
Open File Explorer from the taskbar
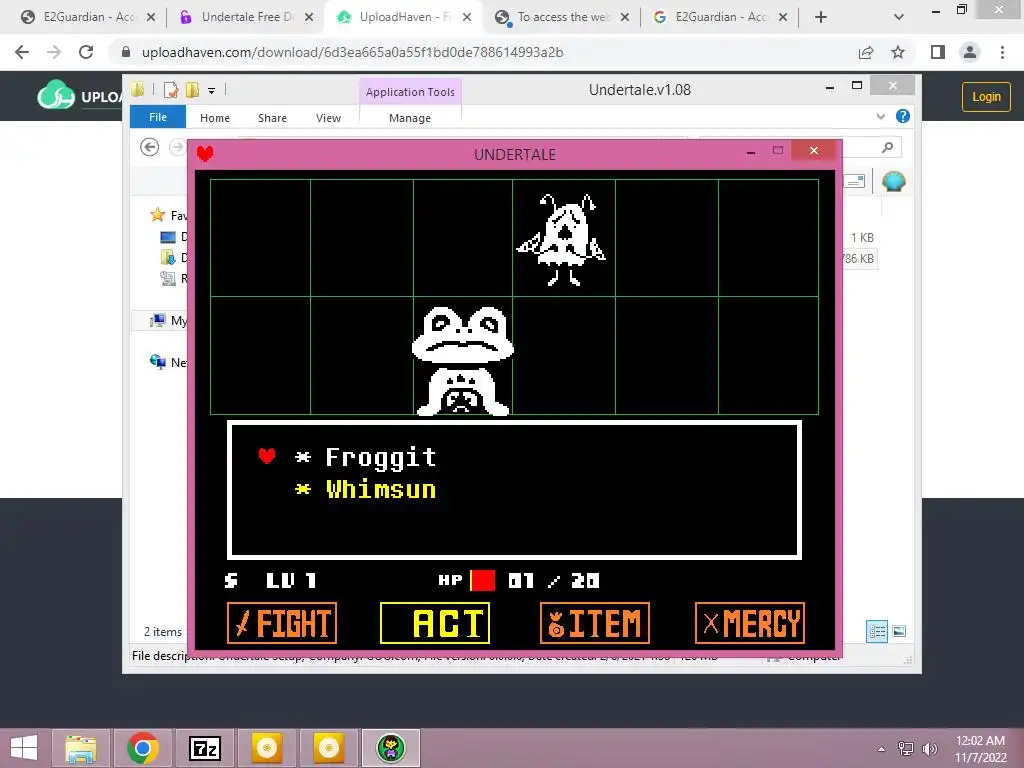[x=81, y=748]
